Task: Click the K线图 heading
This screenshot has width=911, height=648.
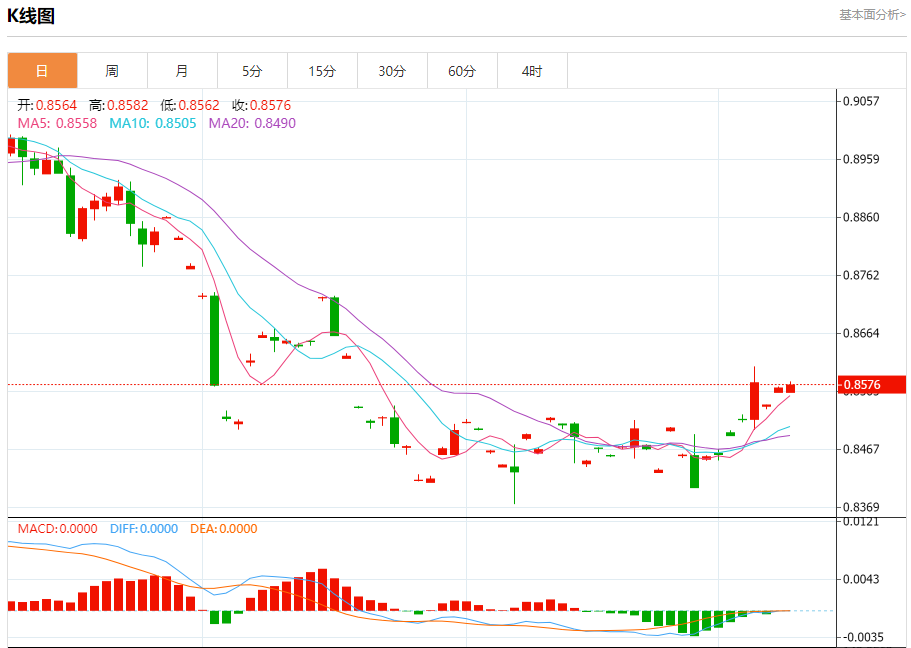Action: point(31,16)
